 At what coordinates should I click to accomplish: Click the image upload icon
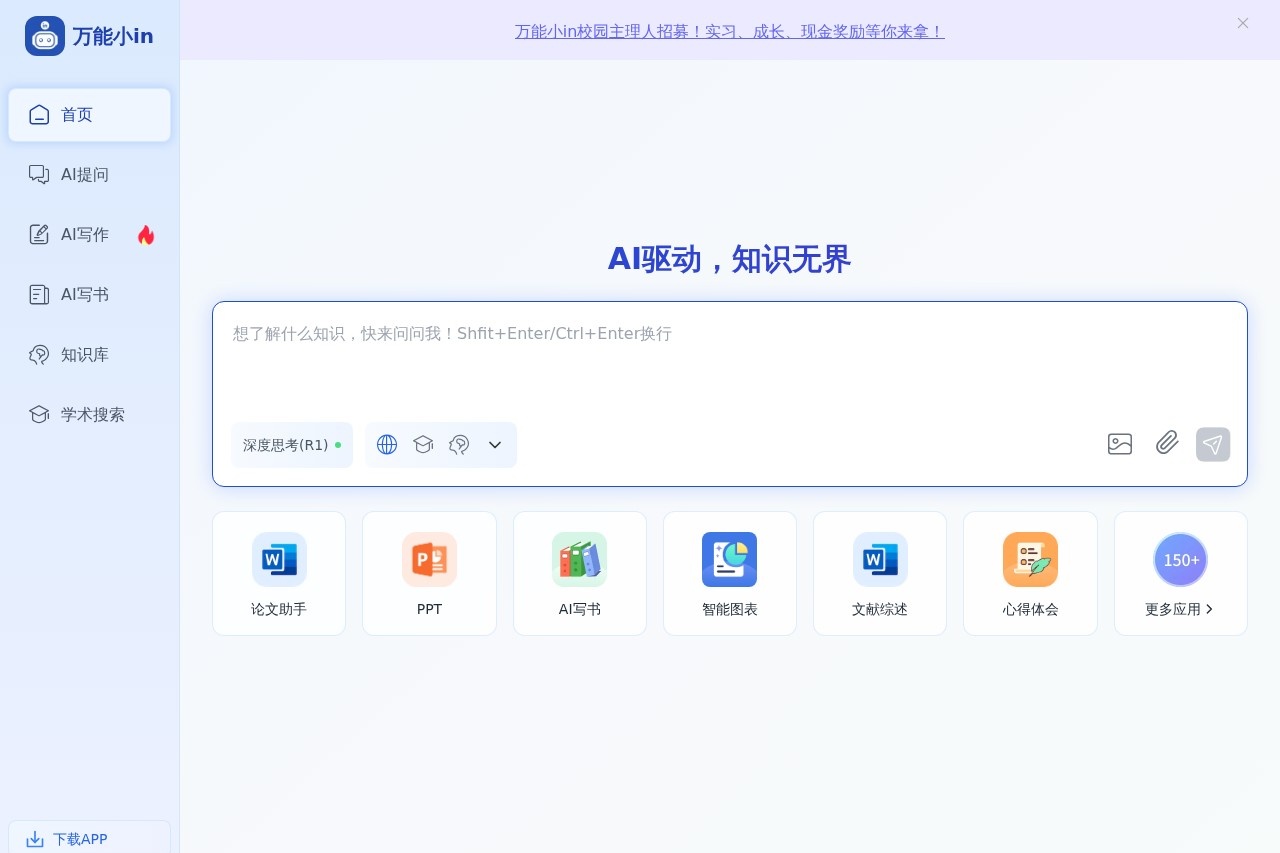[x=1119, y=444]
